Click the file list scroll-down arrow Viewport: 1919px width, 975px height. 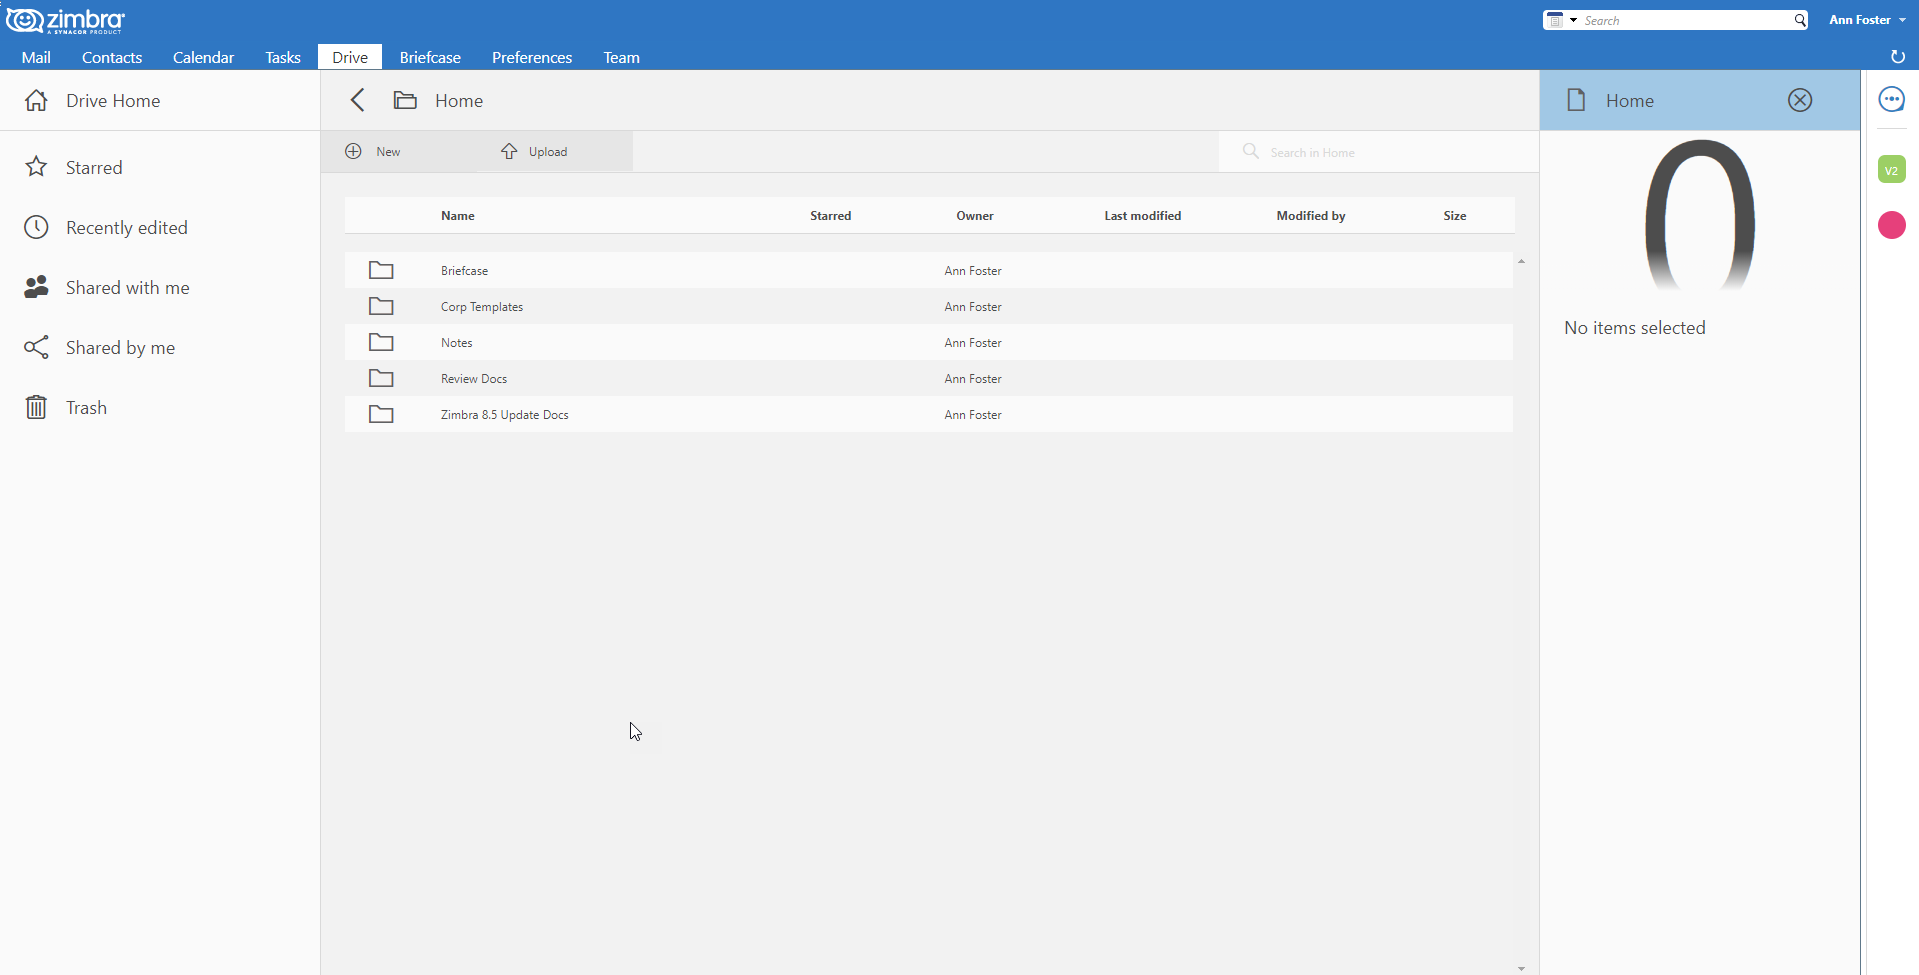coord(1521,968)
